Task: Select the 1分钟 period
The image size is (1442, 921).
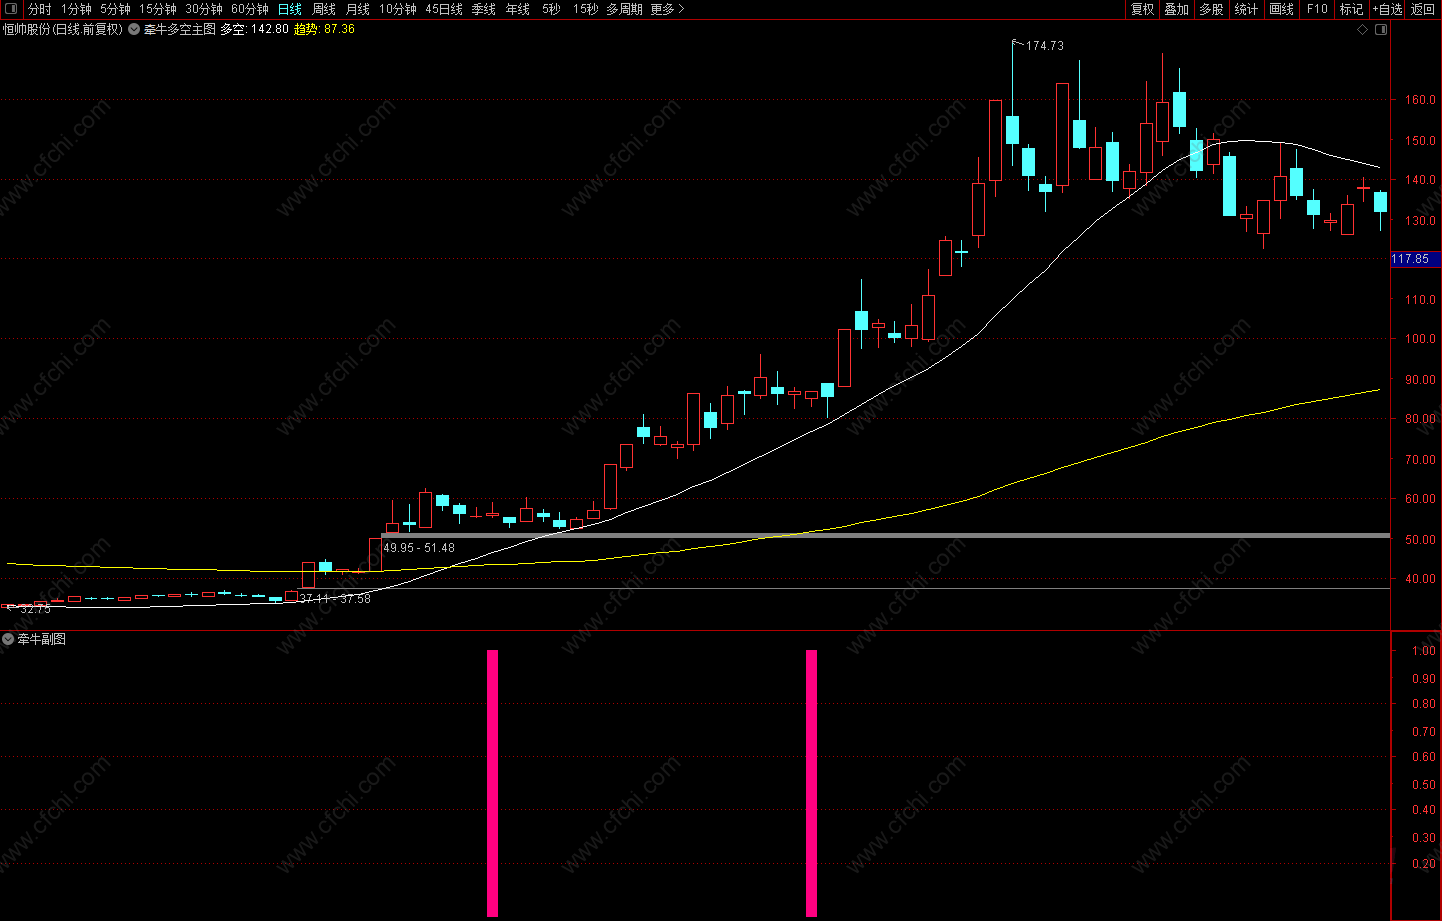Action: pos(76,9)
